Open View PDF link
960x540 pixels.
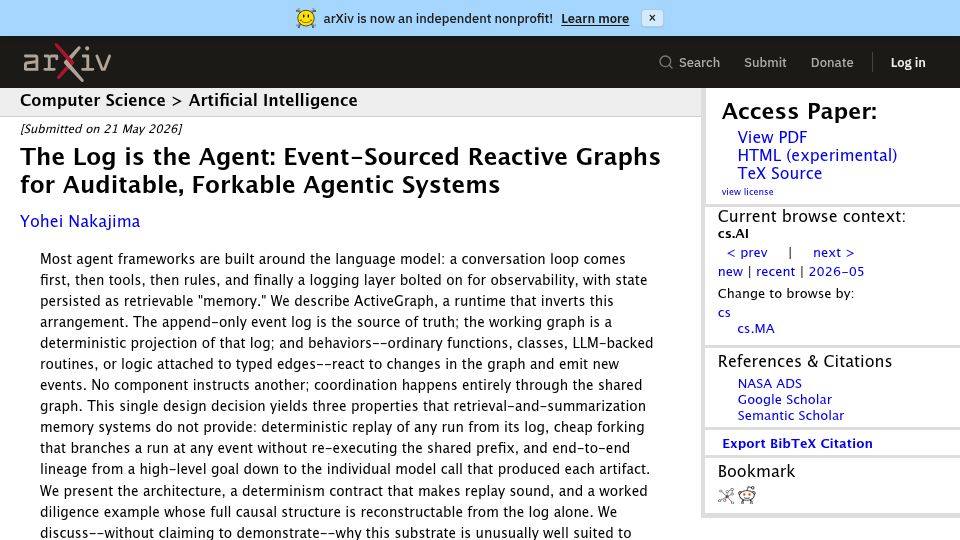click(x=772, y=137)
